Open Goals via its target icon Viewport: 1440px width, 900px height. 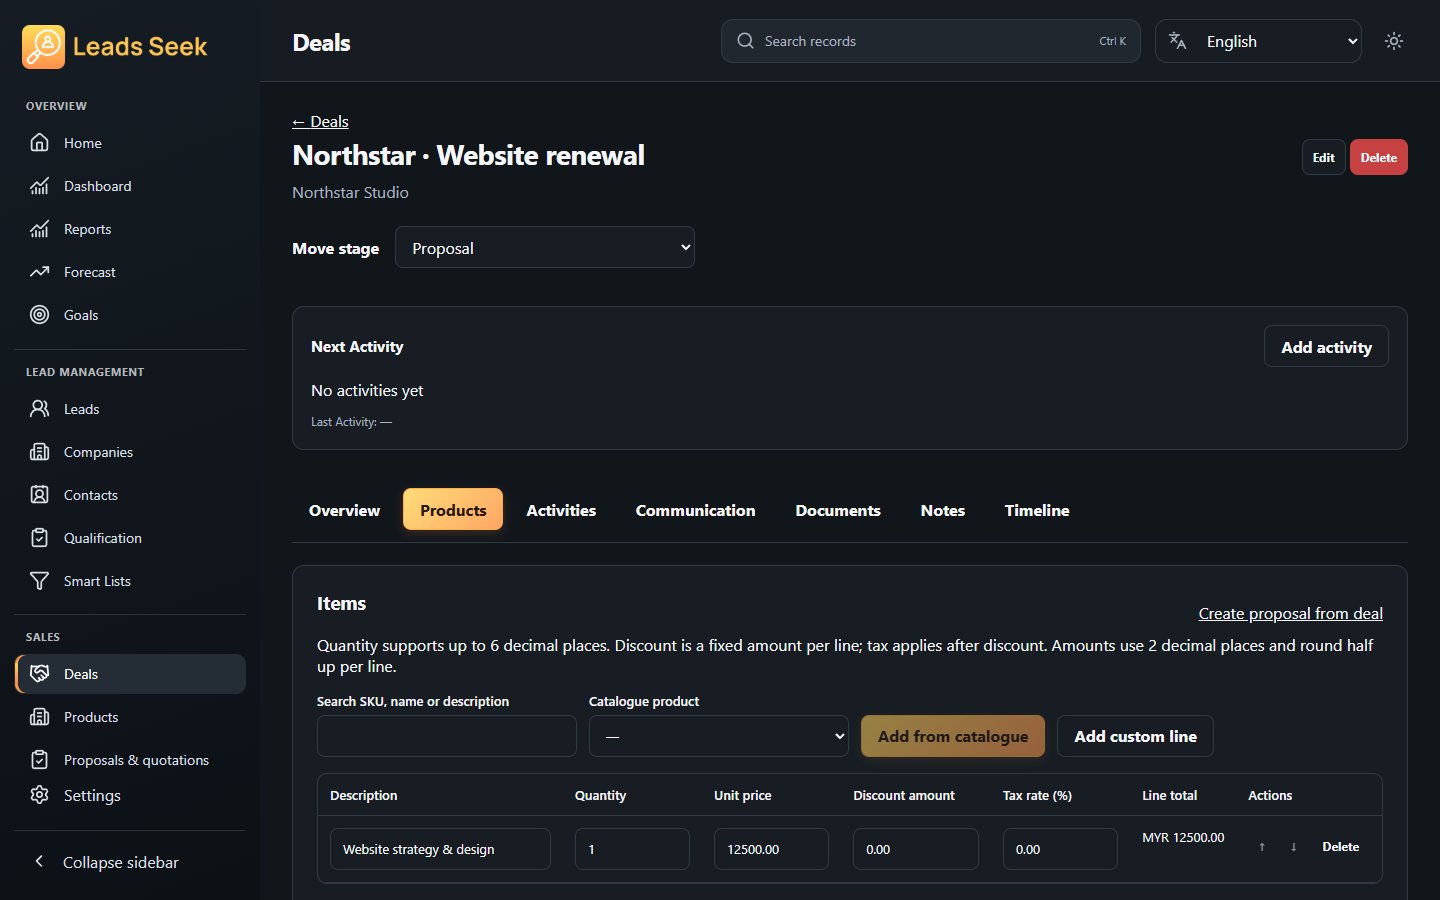39,315
